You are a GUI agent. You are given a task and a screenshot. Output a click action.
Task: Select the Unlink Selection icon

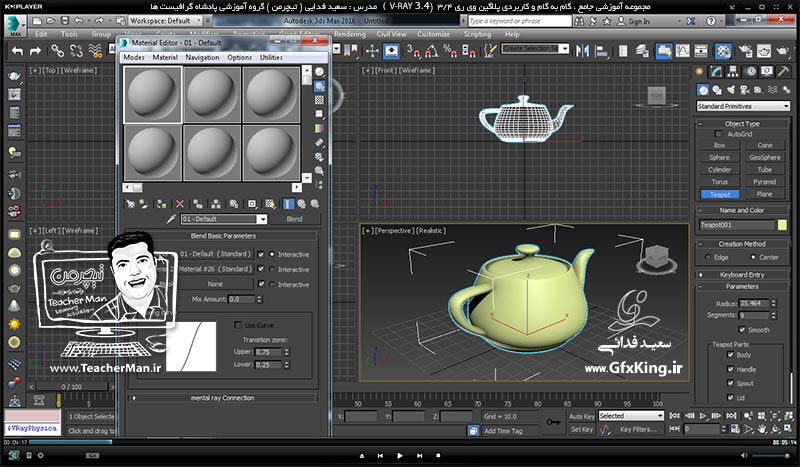77,51
